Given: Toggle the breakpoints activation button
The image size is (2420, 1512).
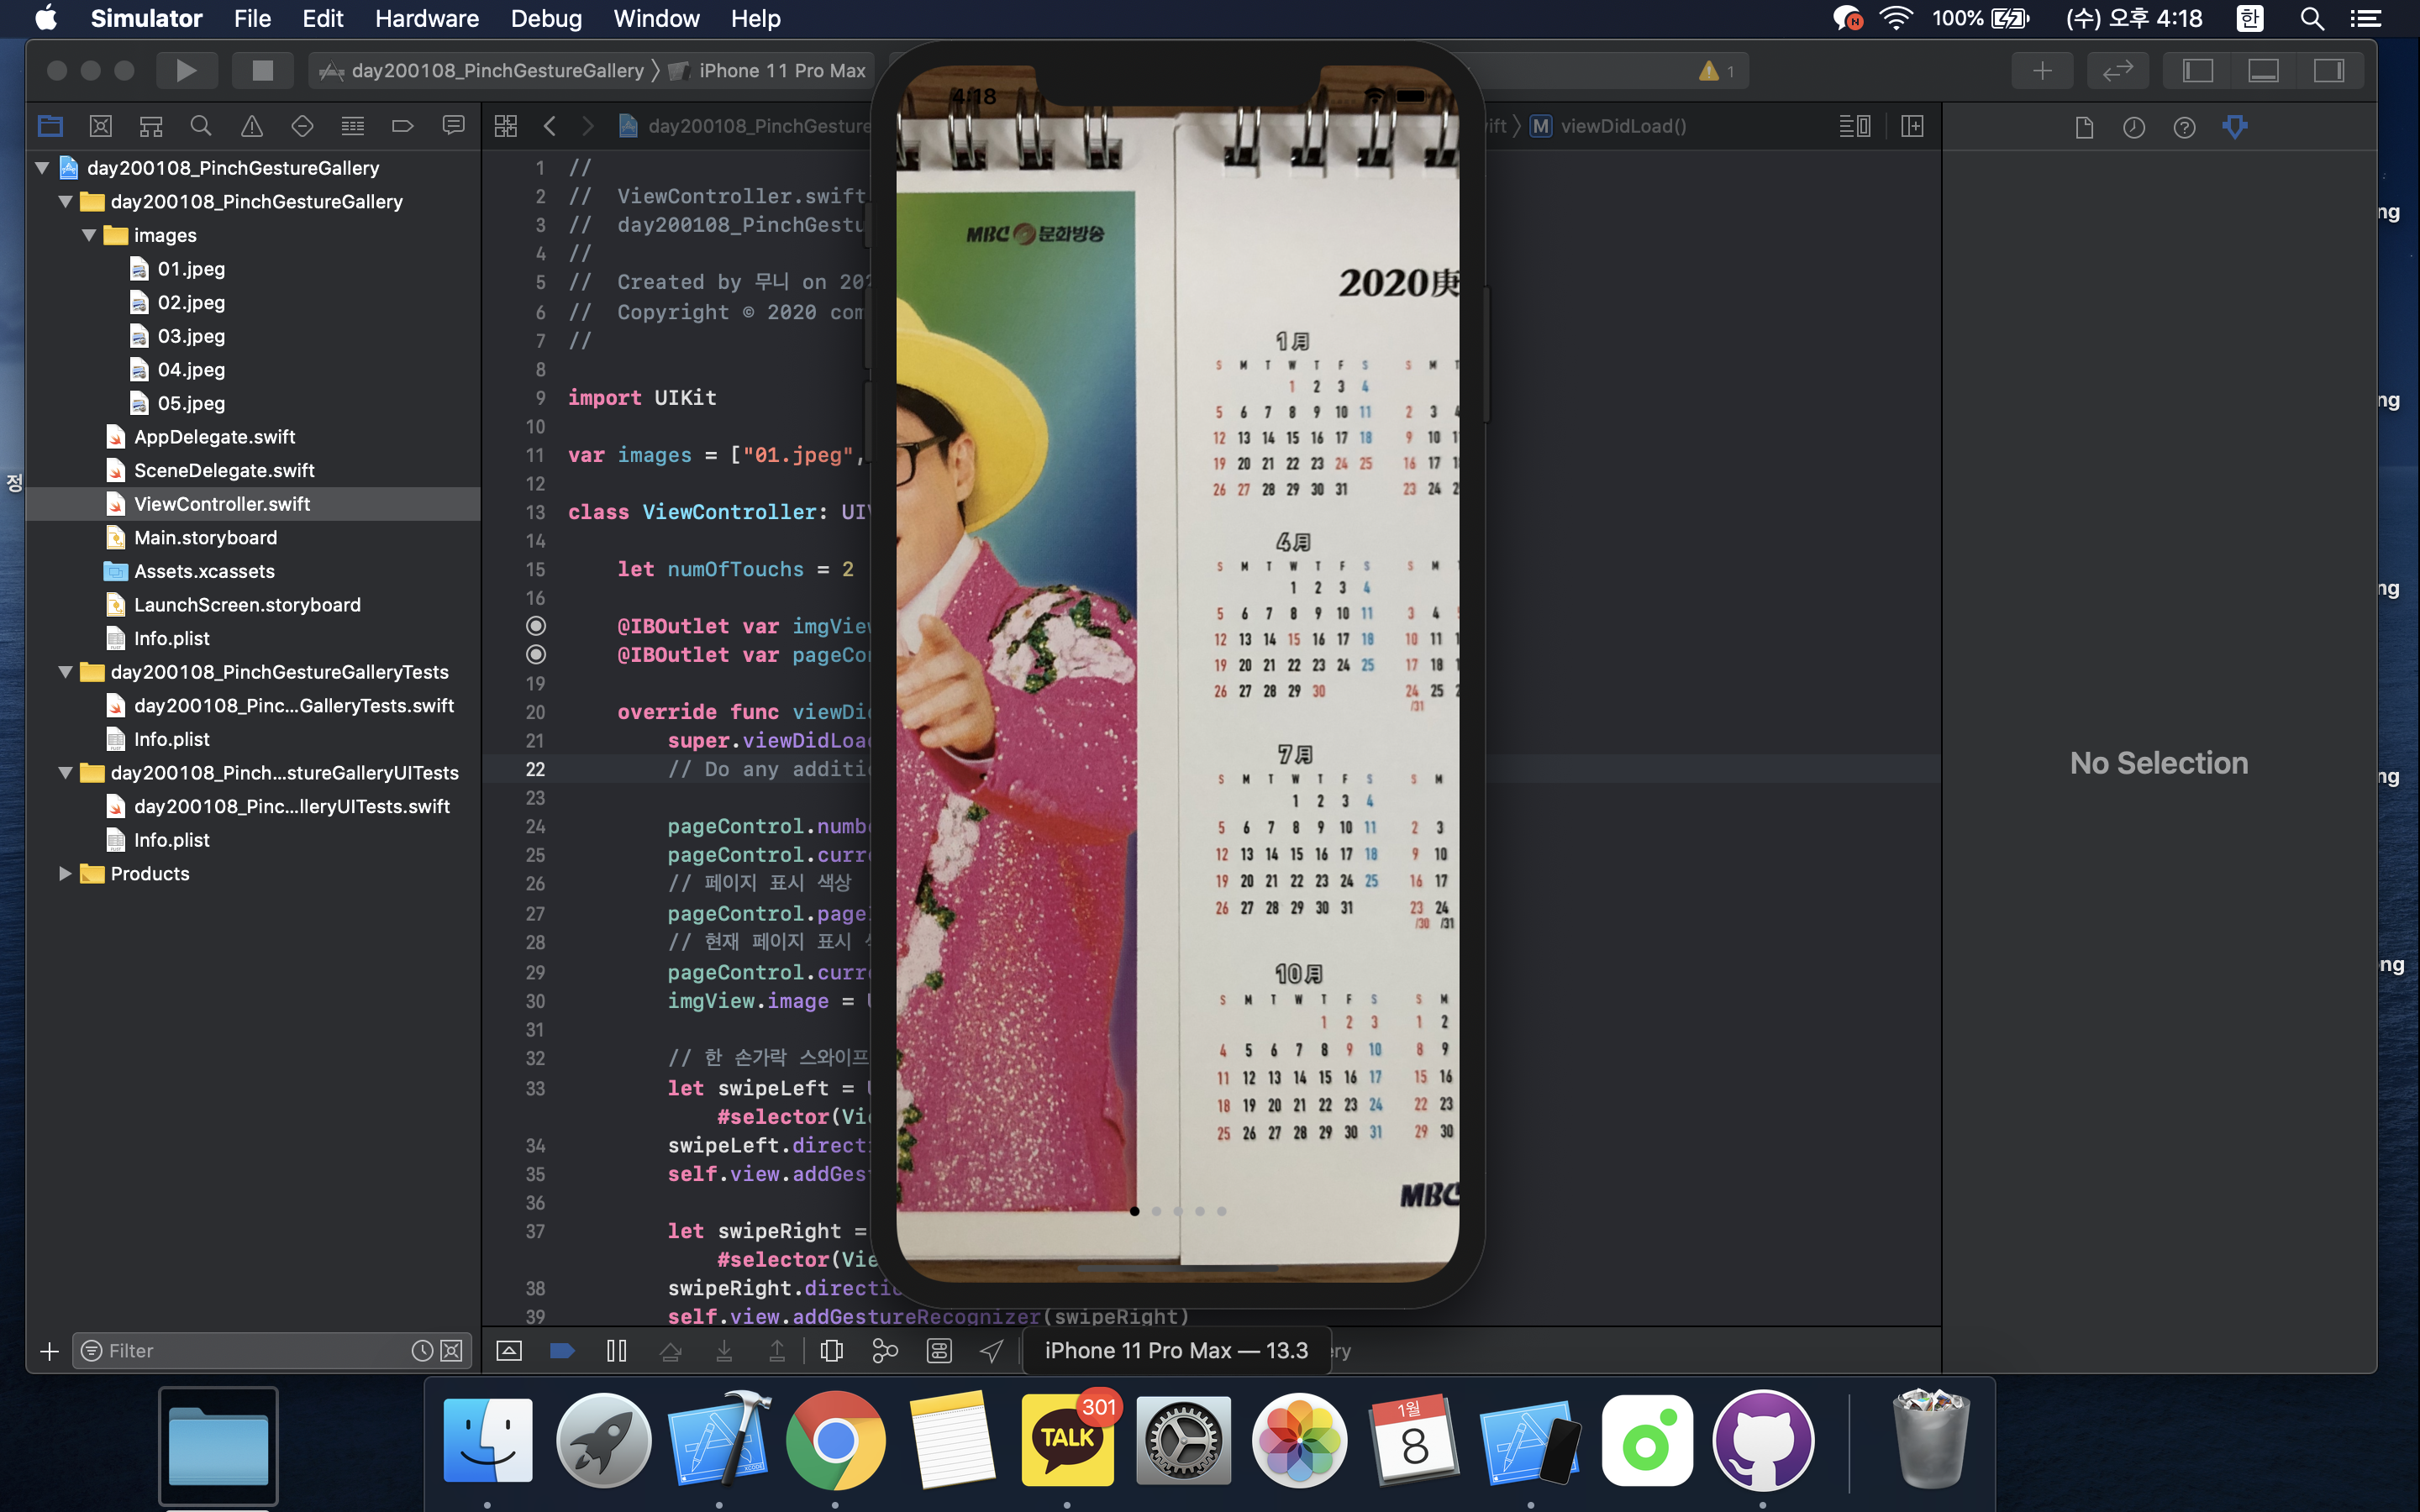Looking at the screenshot, I should [562, 1351].
